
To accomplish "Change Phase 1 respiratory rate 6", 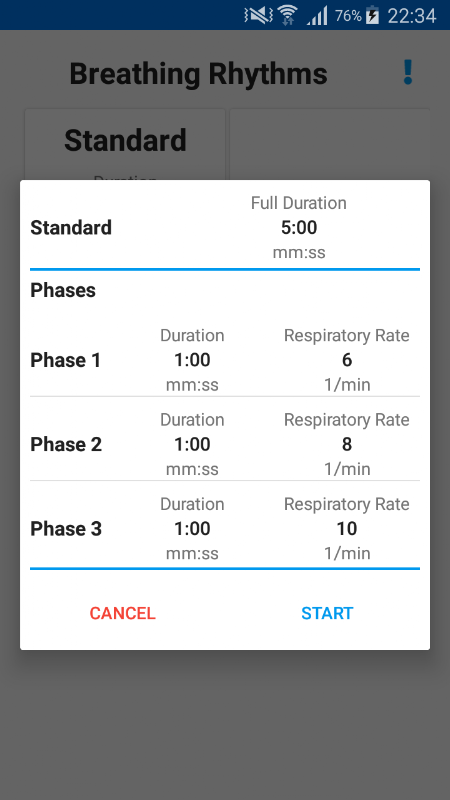I will pos(347,360).
